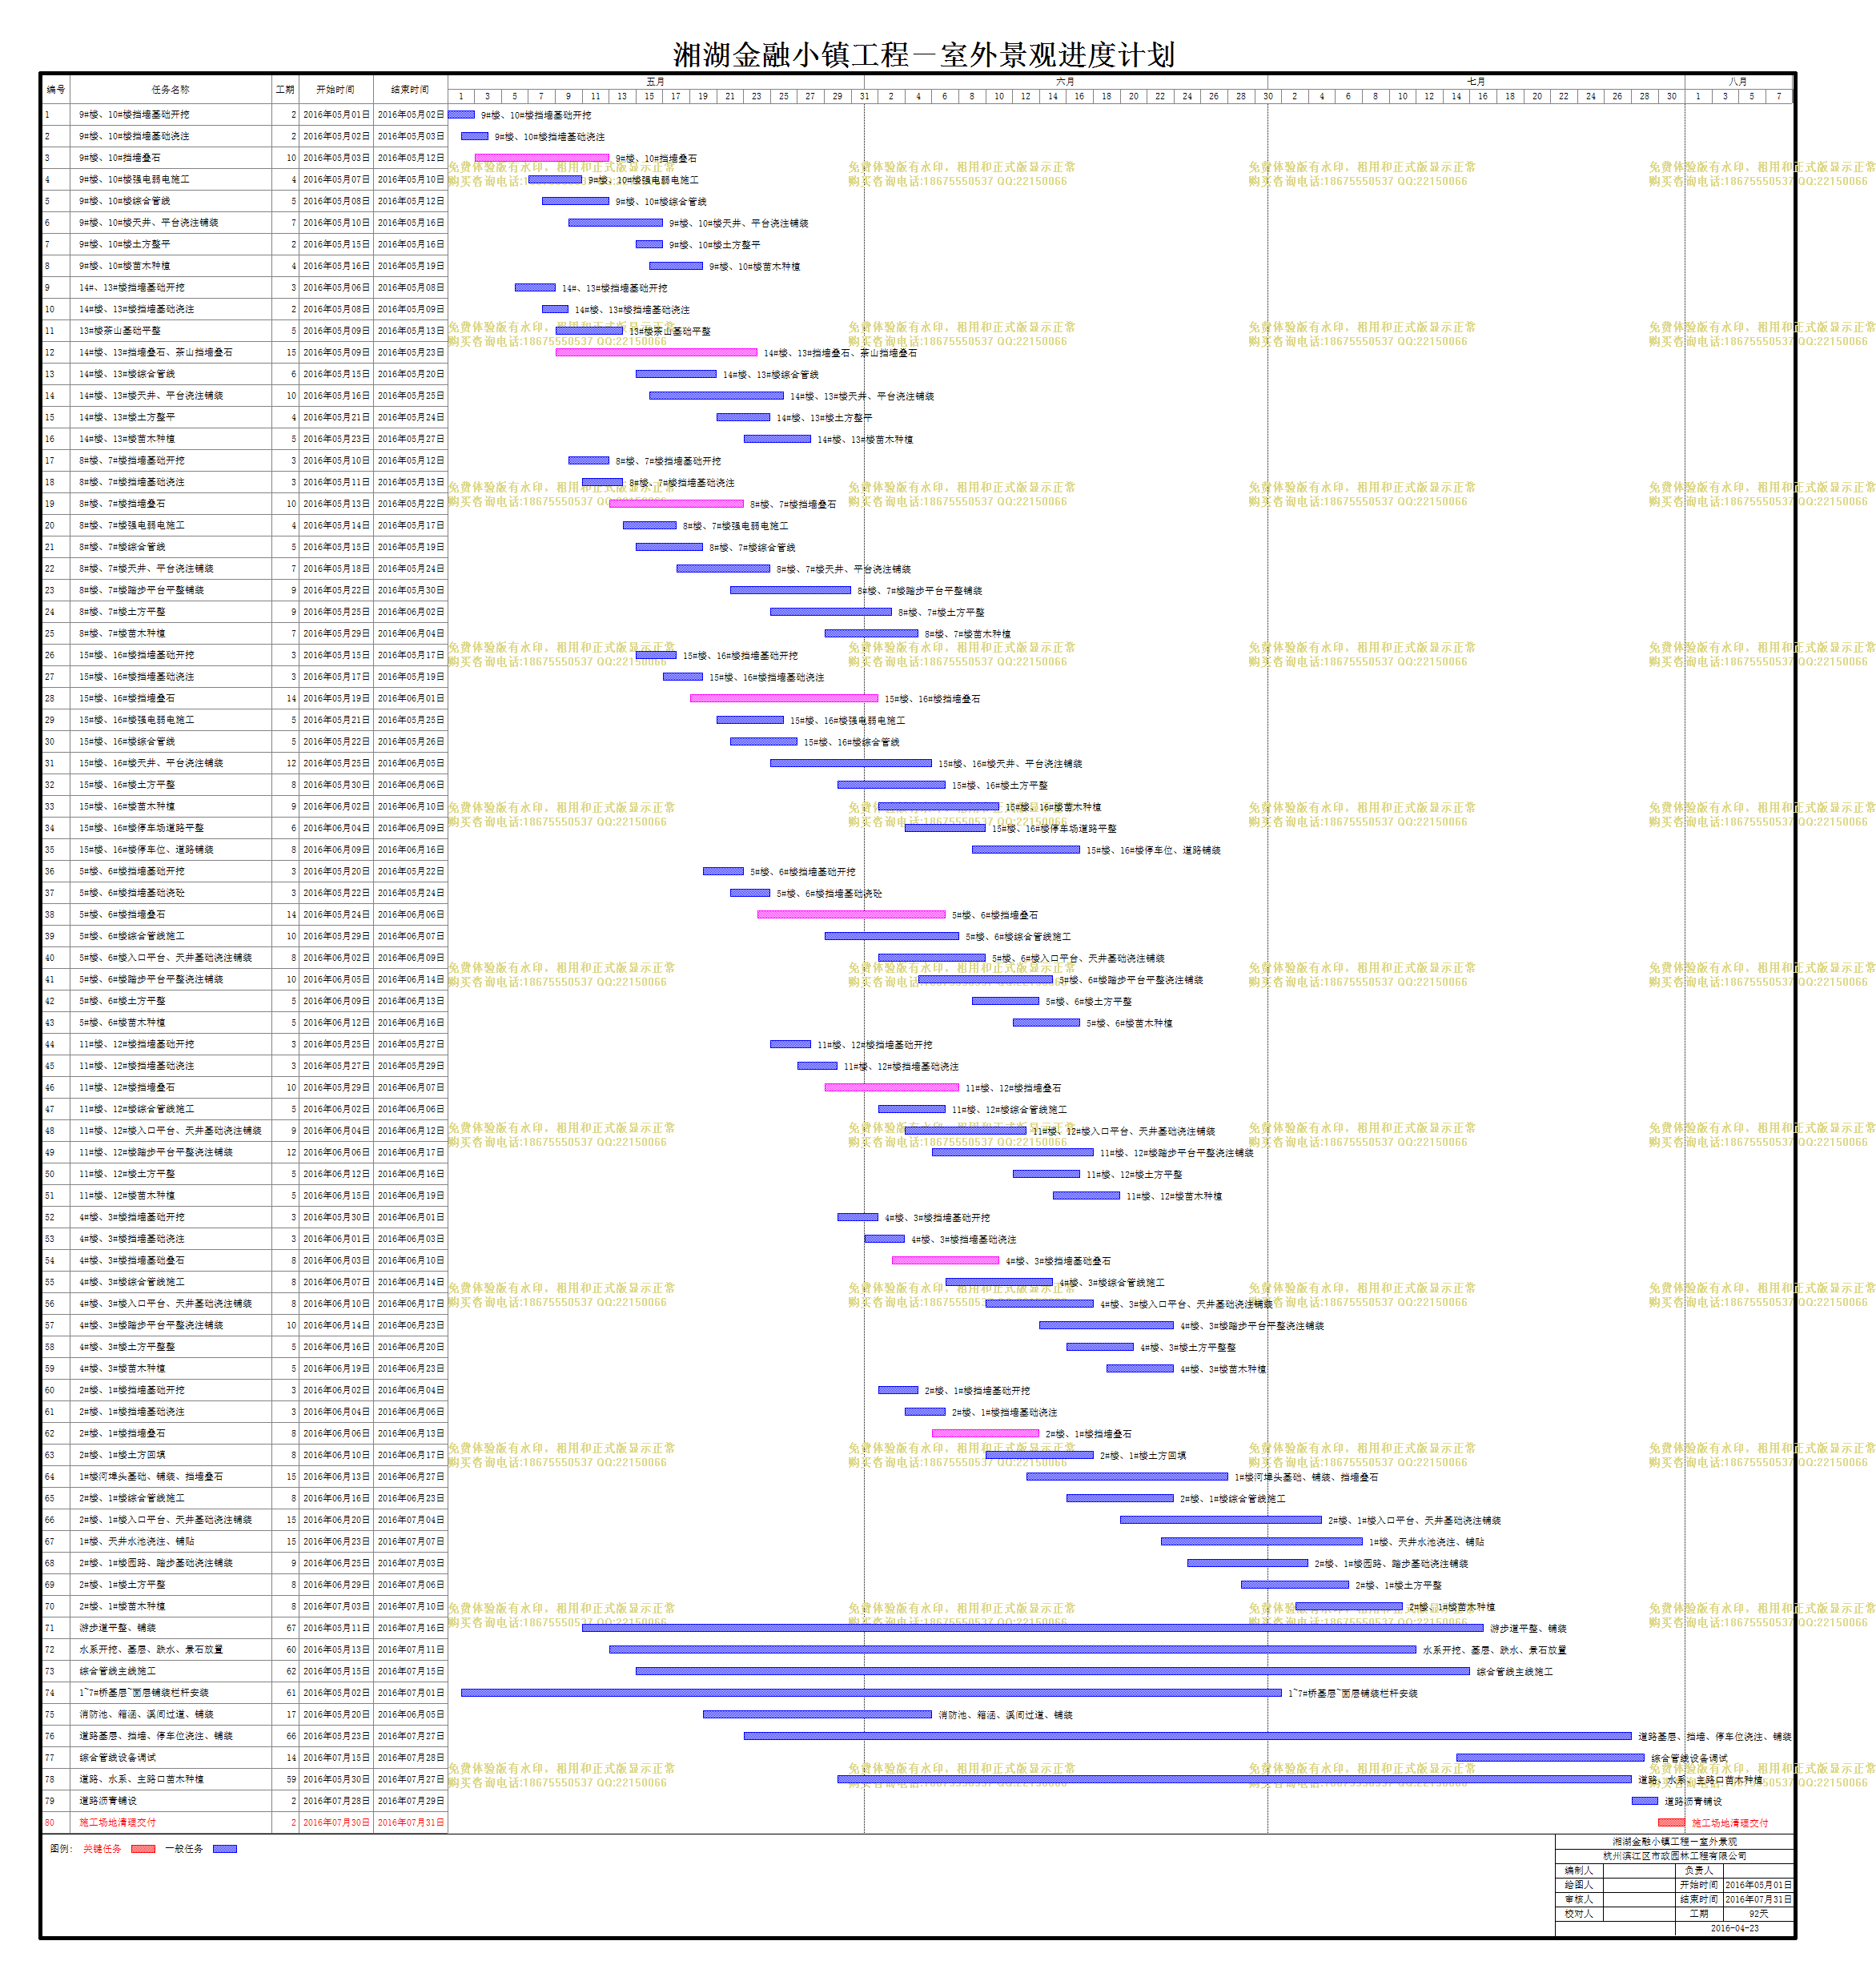Screen dimensions: 1876x1977
Task: Click company name '杭州滨江区市政园林工程有限公司' in title block
Action: point(1674,1856)
